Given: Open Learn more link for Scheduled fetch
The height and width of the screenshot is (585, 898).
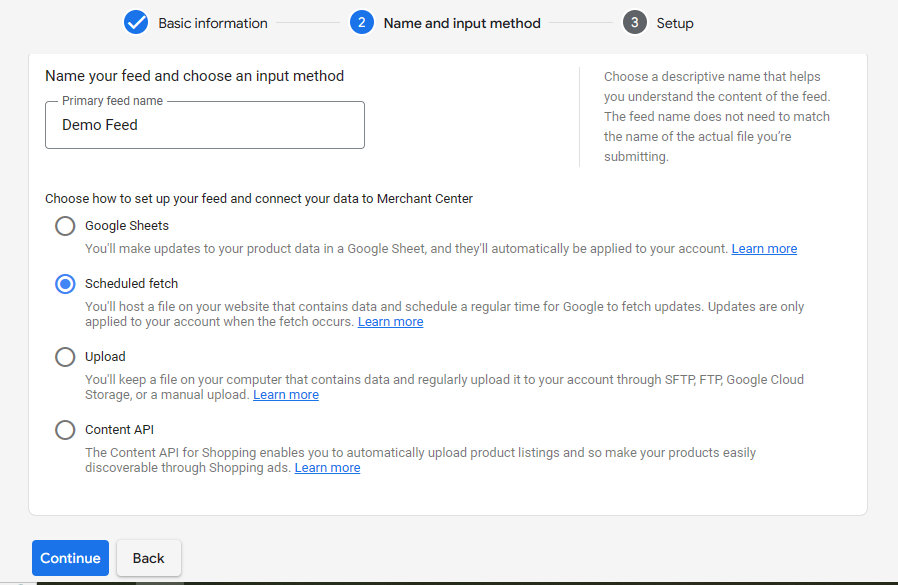Looking at the screenshot, I should (390, 322).
